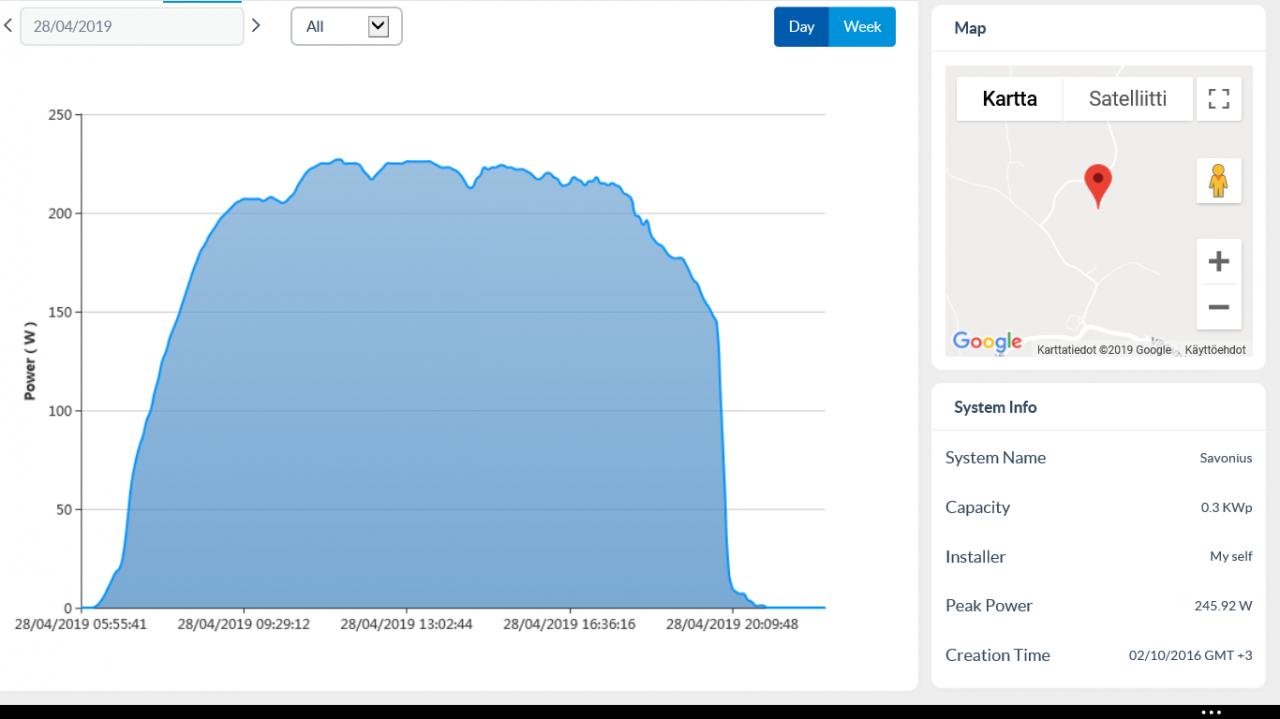Image resolution: width=1280 pixels, height=719 pixels.
Task: Switch chart to Week view
Action: pos(862,27)
